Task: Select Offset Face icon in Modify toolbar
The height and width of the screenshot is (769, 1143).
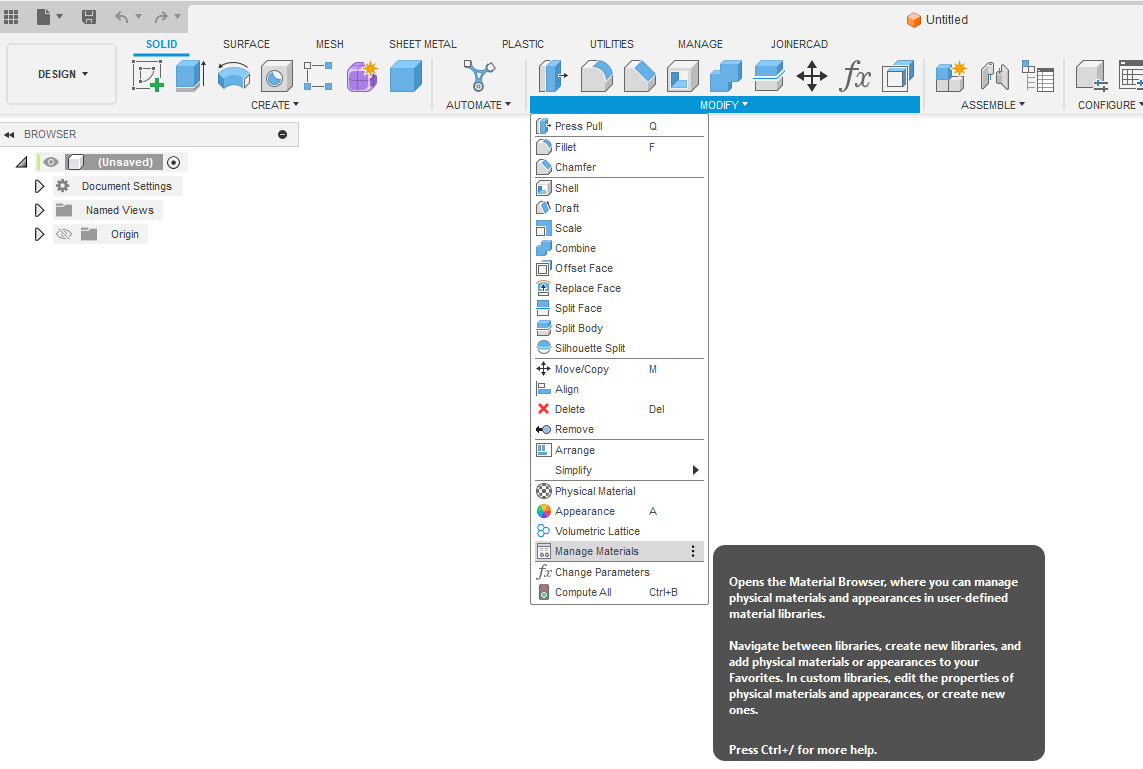Action: (x=898, y=76)
